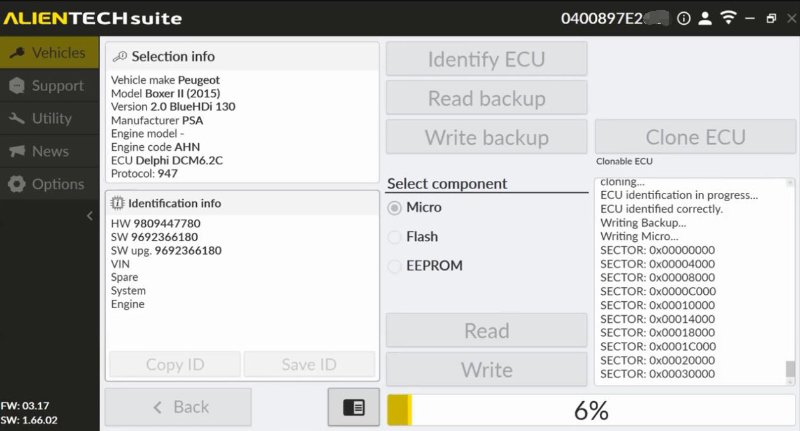Select the Vehicles wrench icon
800x431 pixels.
pyautogui.click(x=17, y=53)
